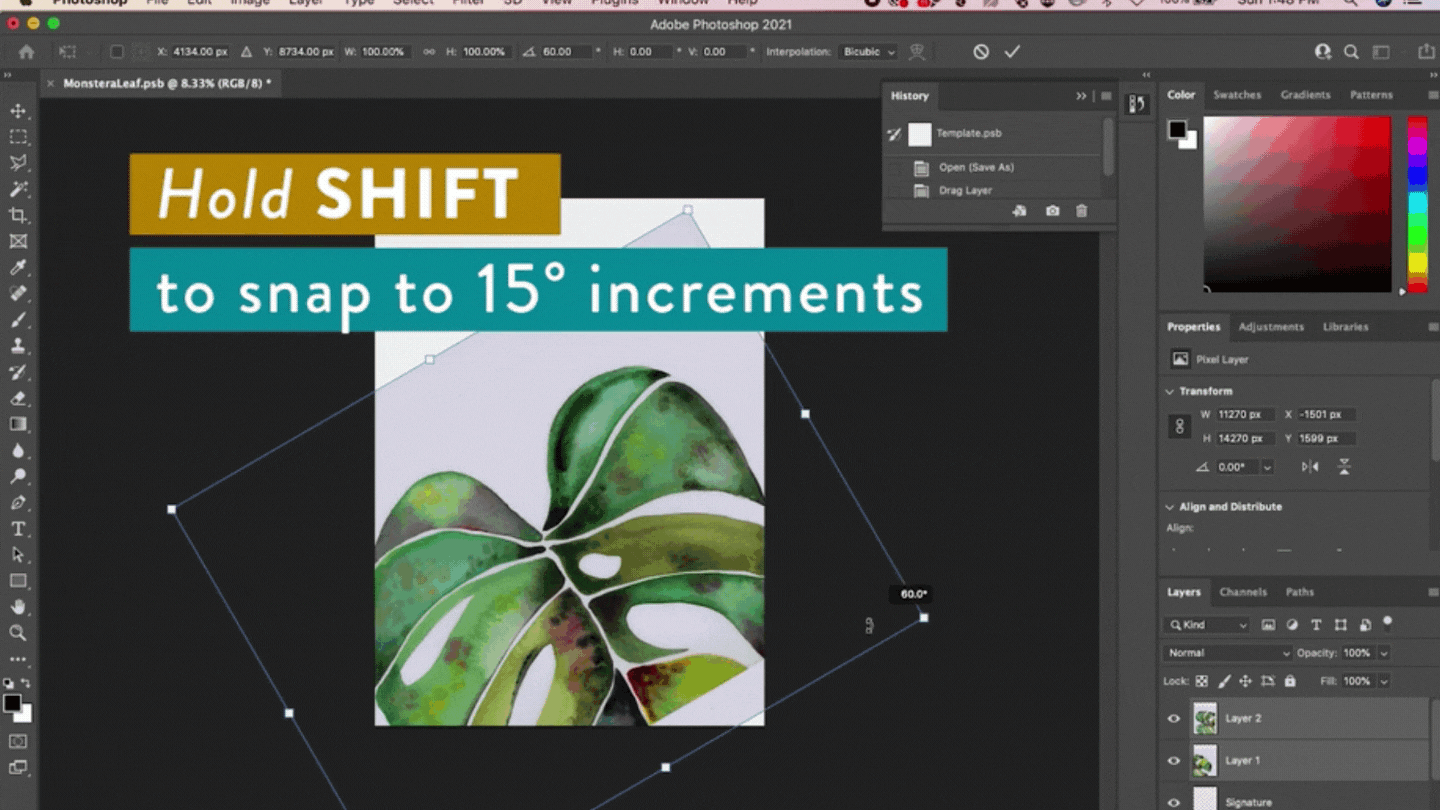Viewport: 1440px width, 810px height.
Task: Select the Type tool
Action: [18, 528]
